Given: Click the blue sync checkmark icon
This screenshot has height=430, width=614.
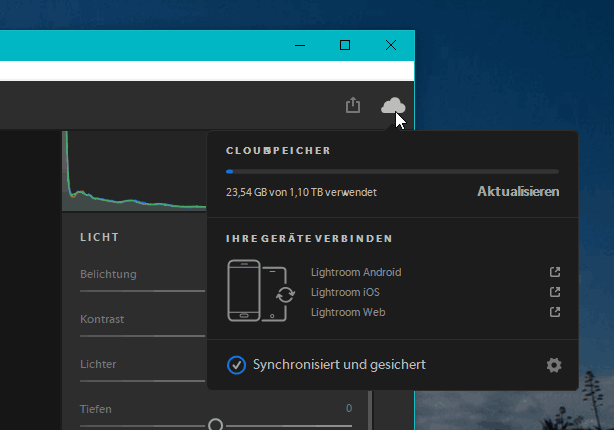Looking at the screenshot, I should coord(236,365).
